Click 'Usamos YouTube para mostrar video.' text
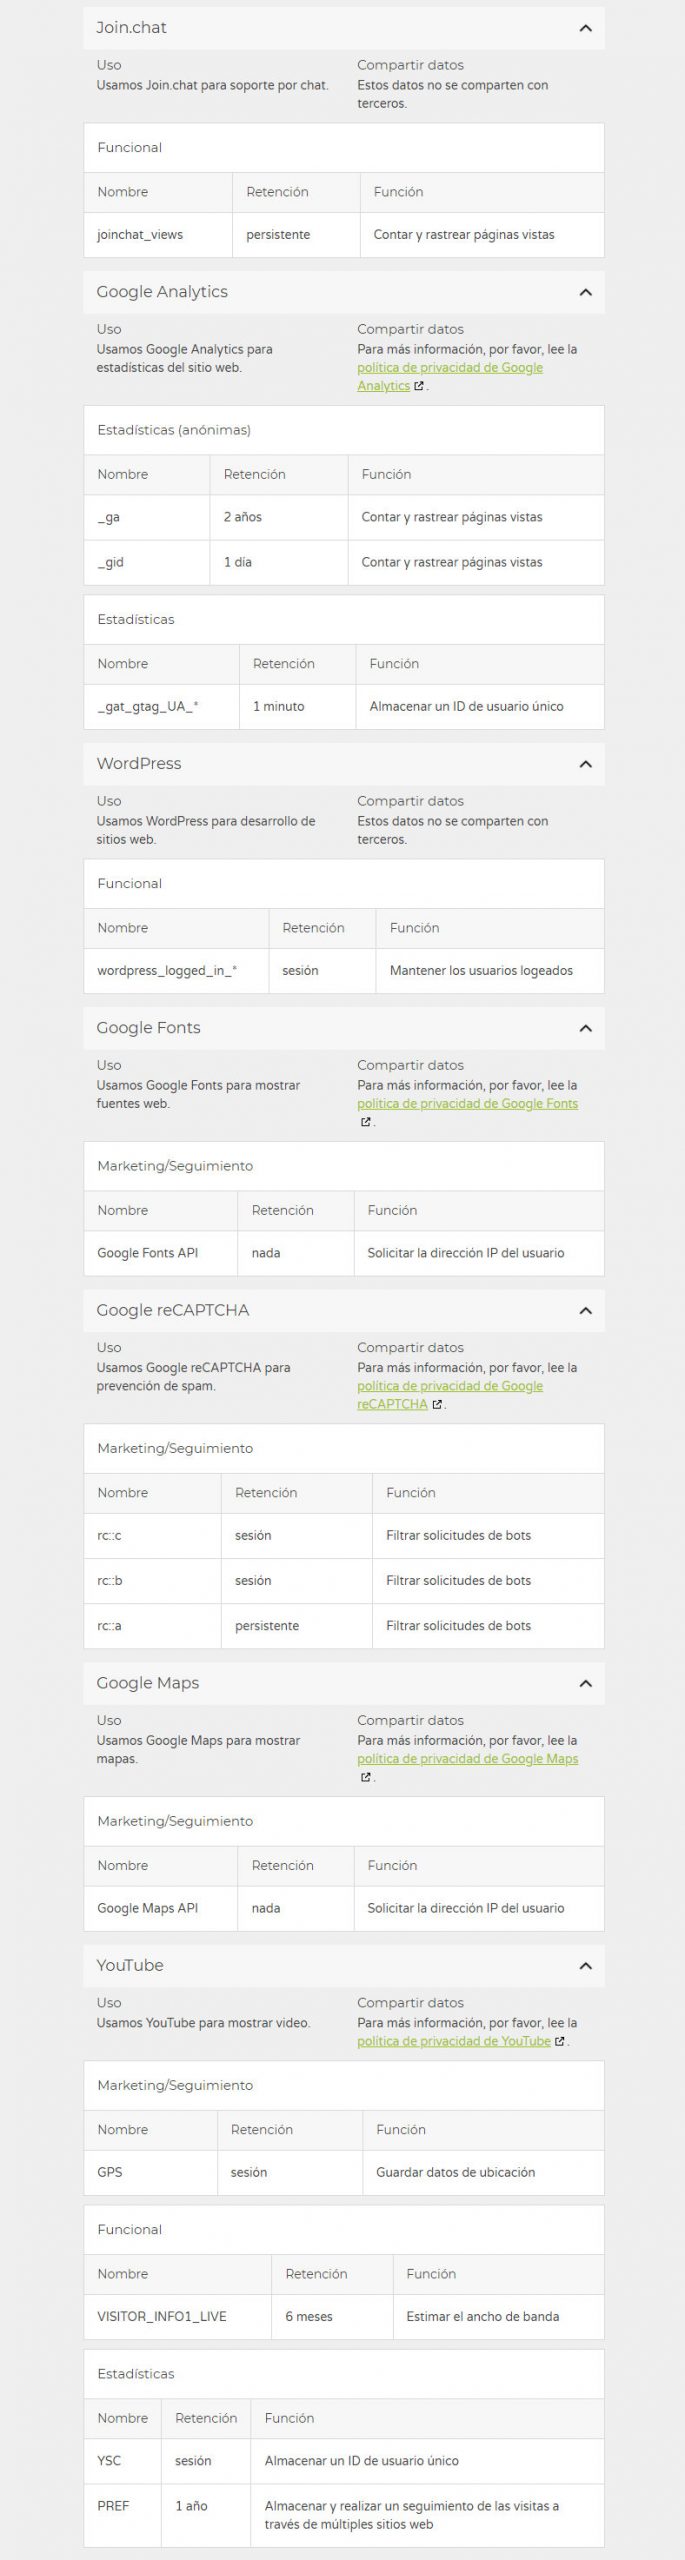Screen dimensions: 685x2560 coord(203,2023)
